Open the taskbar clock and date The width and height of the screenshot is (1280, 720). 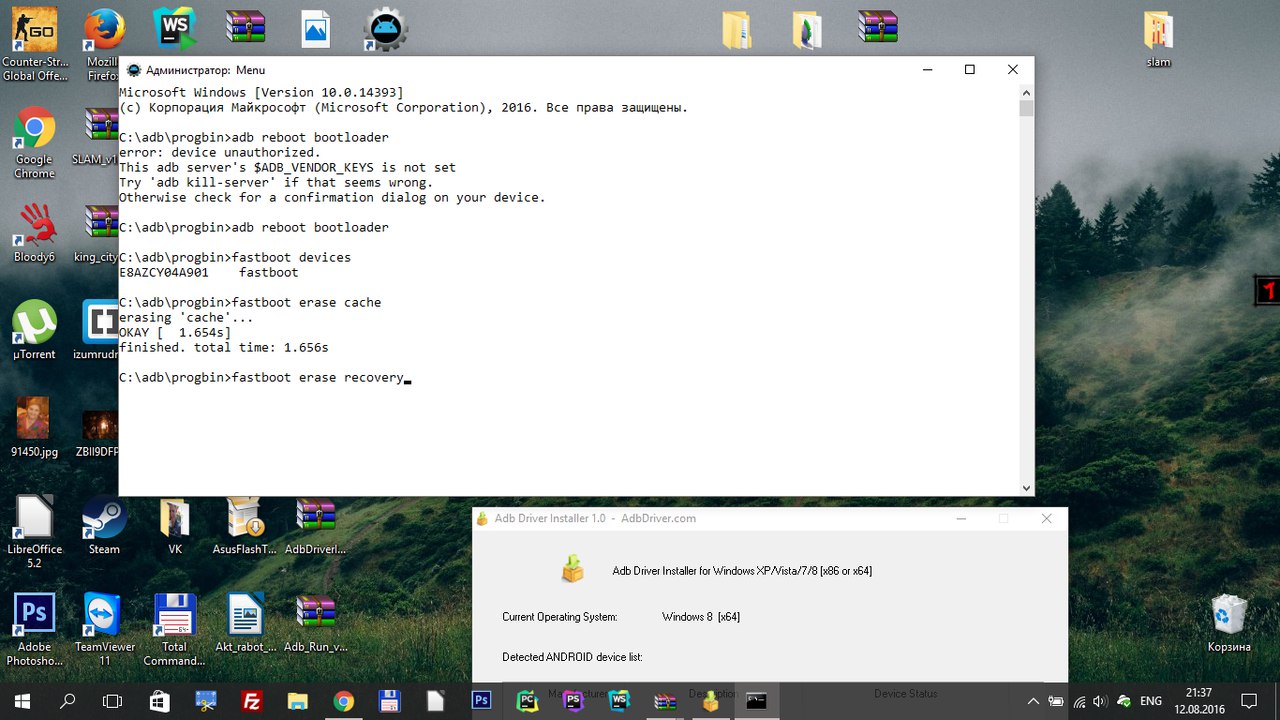[x=1198, y=701]
